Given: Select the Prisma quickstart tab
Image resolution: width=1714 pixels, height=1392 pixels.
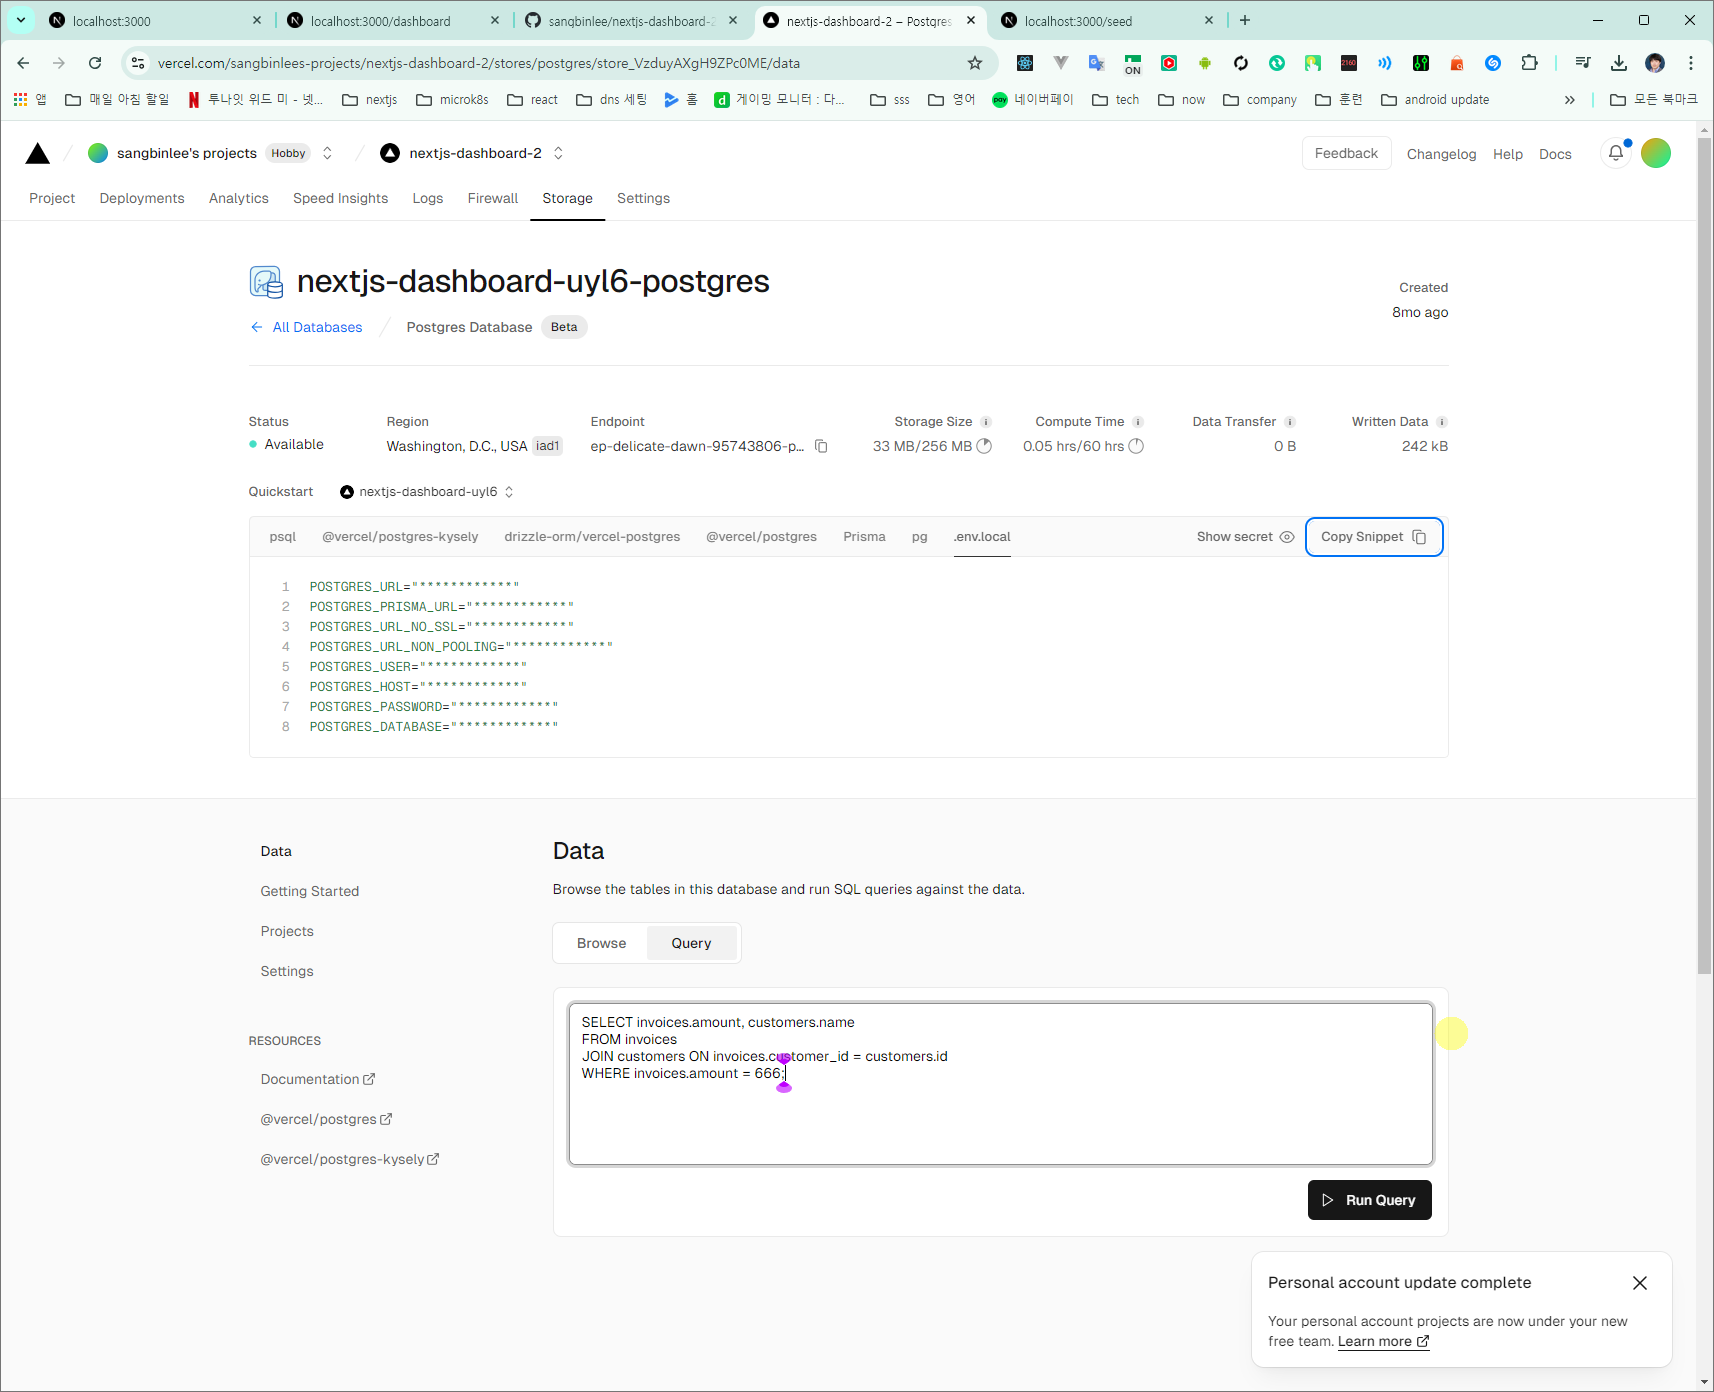Looking at the screenshot, I should (864, 537).
